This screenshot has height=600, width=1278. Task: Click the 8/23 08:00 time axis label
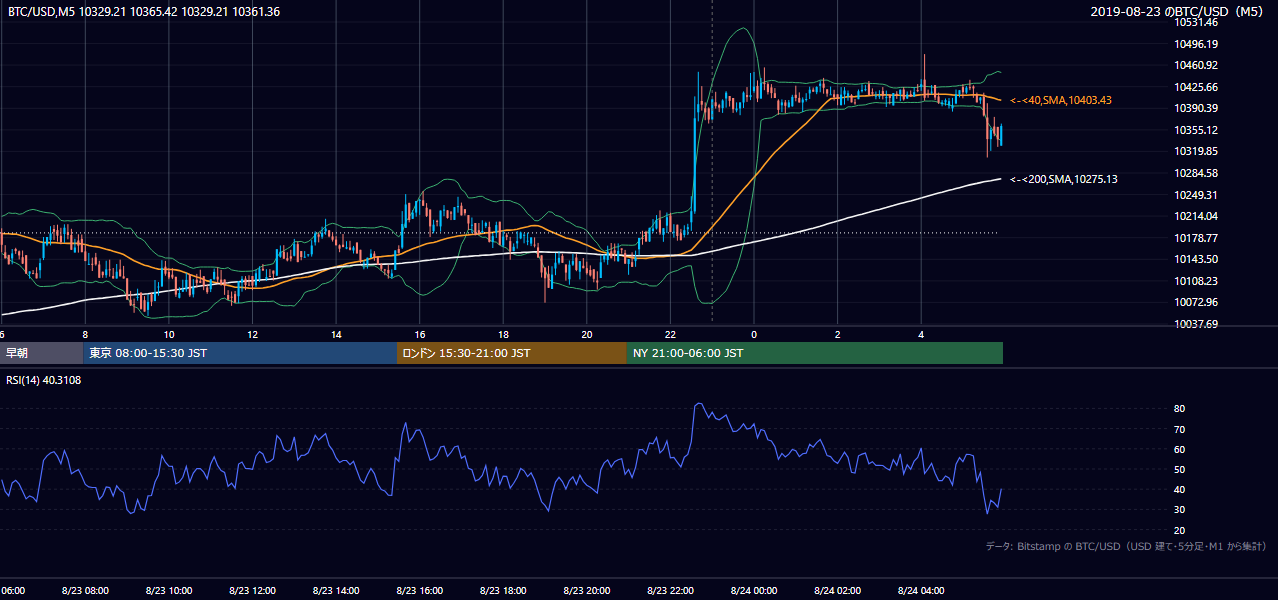point(85,590)
